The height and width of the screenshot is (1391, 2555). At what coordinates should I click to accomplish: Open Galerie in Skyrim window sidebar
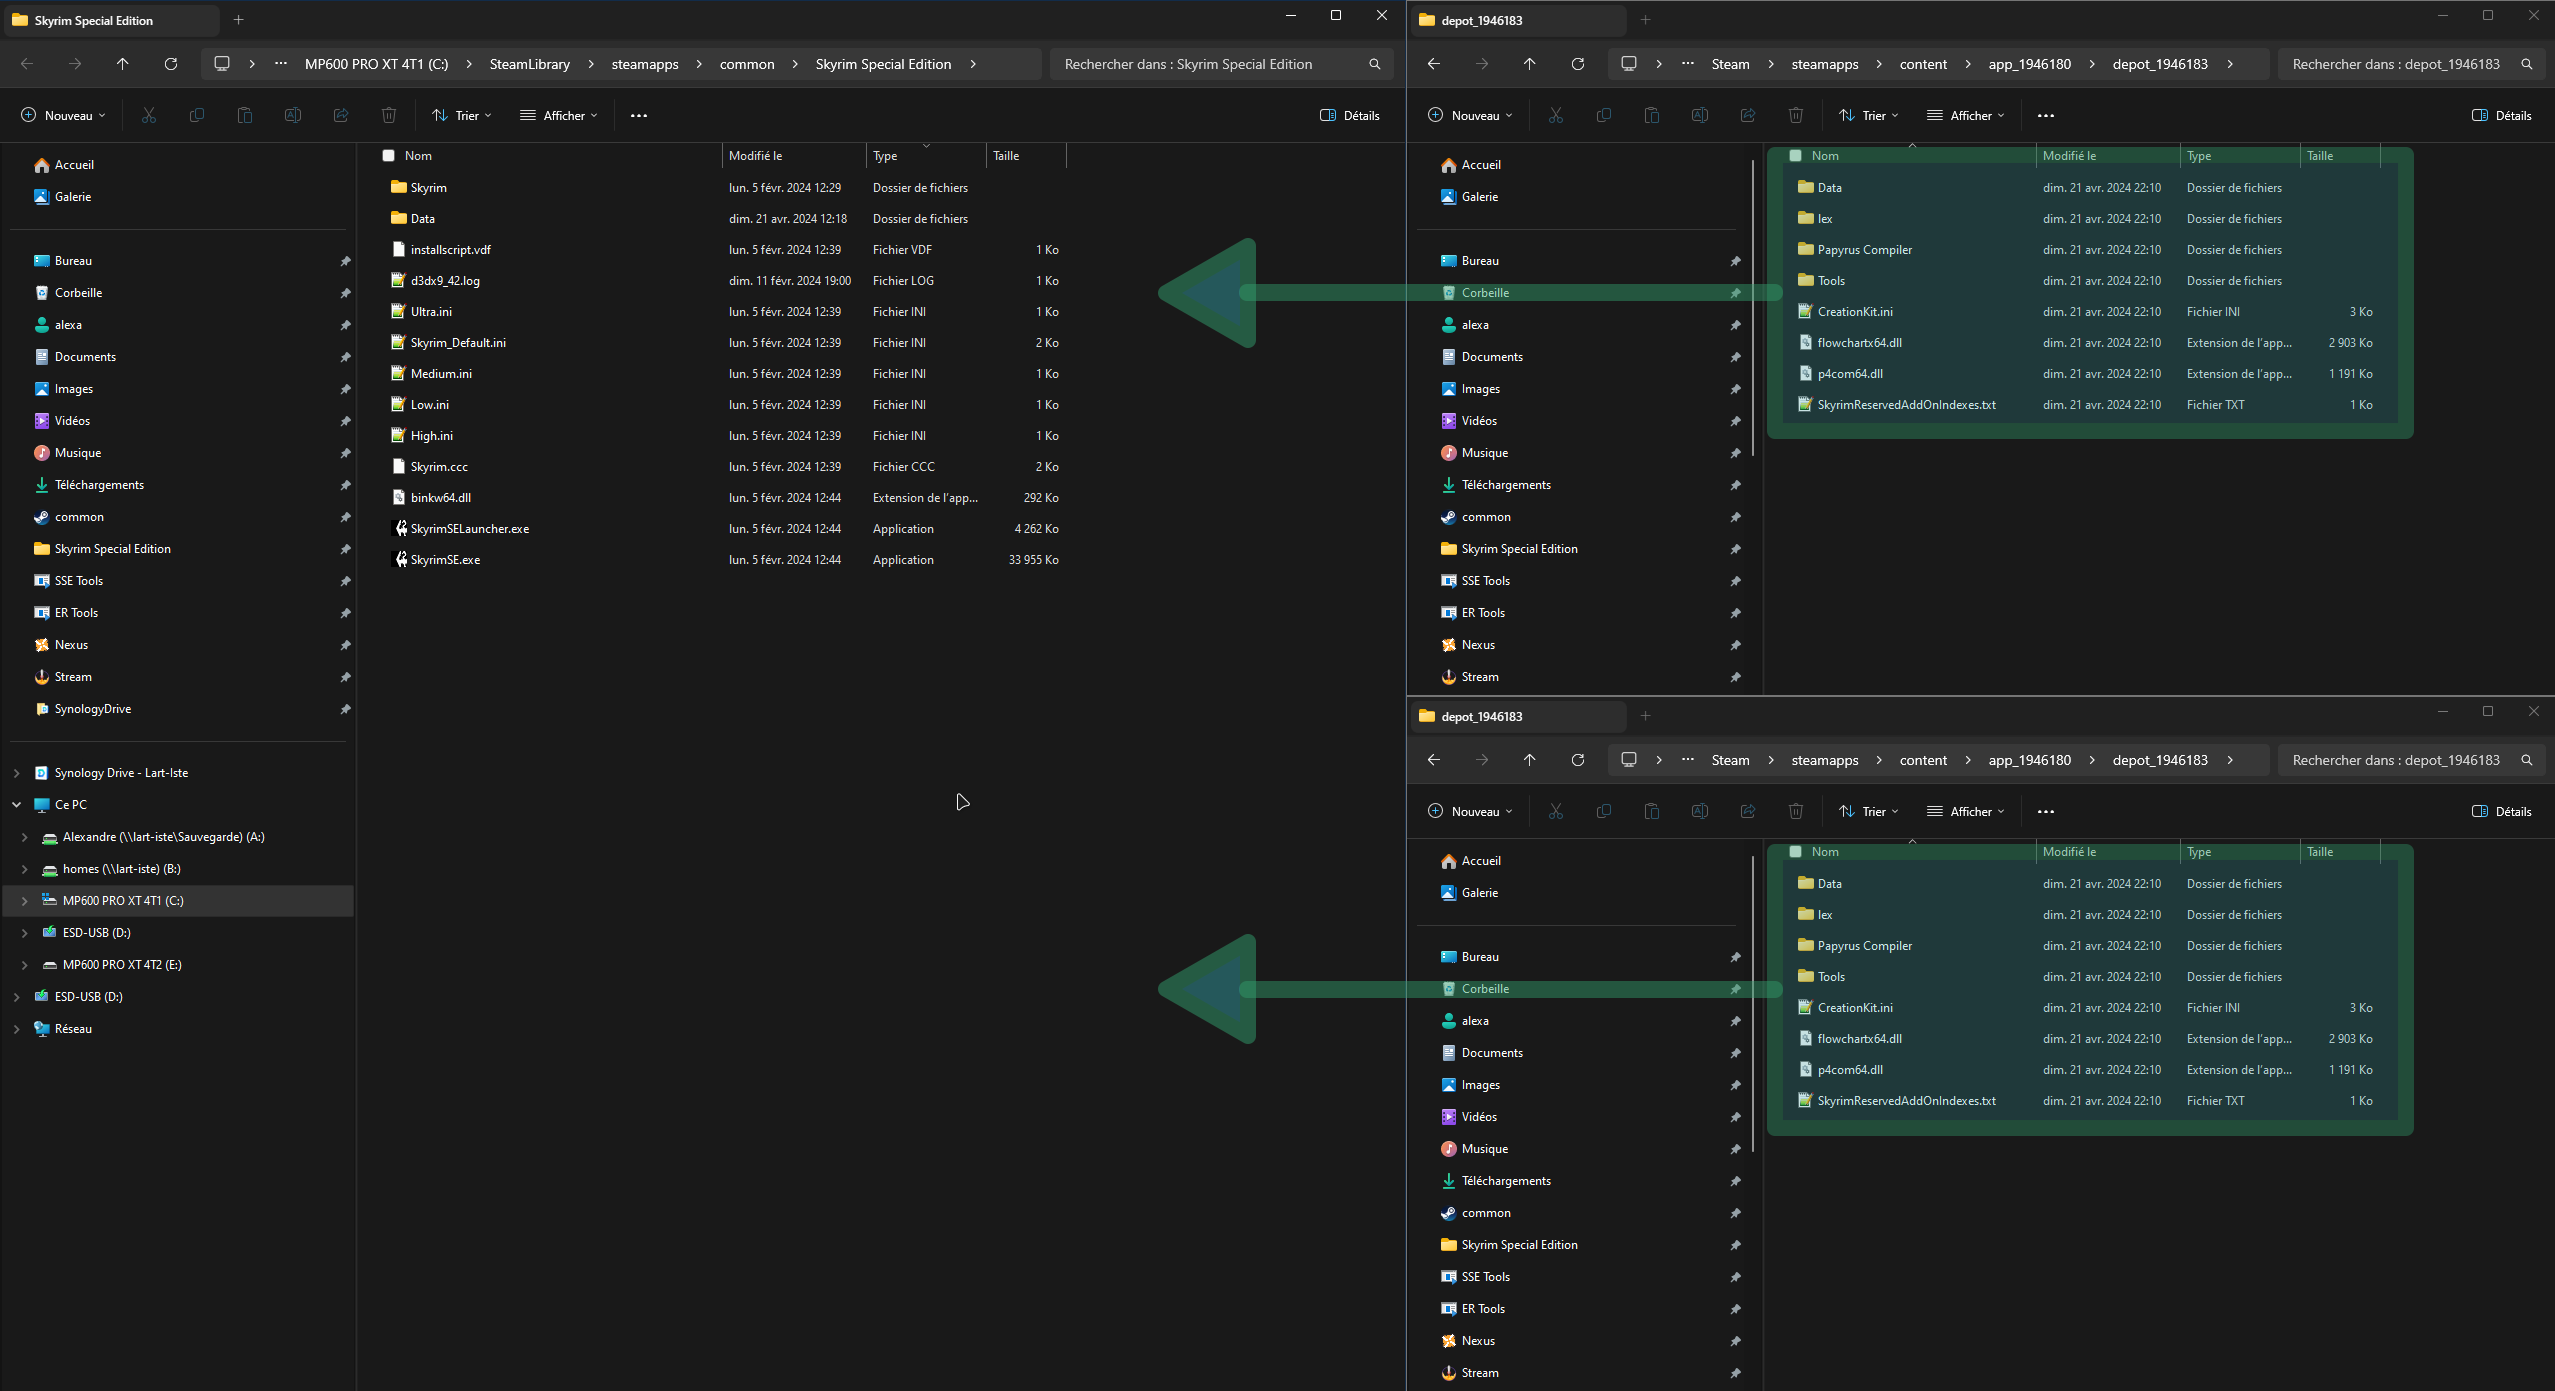73,197
